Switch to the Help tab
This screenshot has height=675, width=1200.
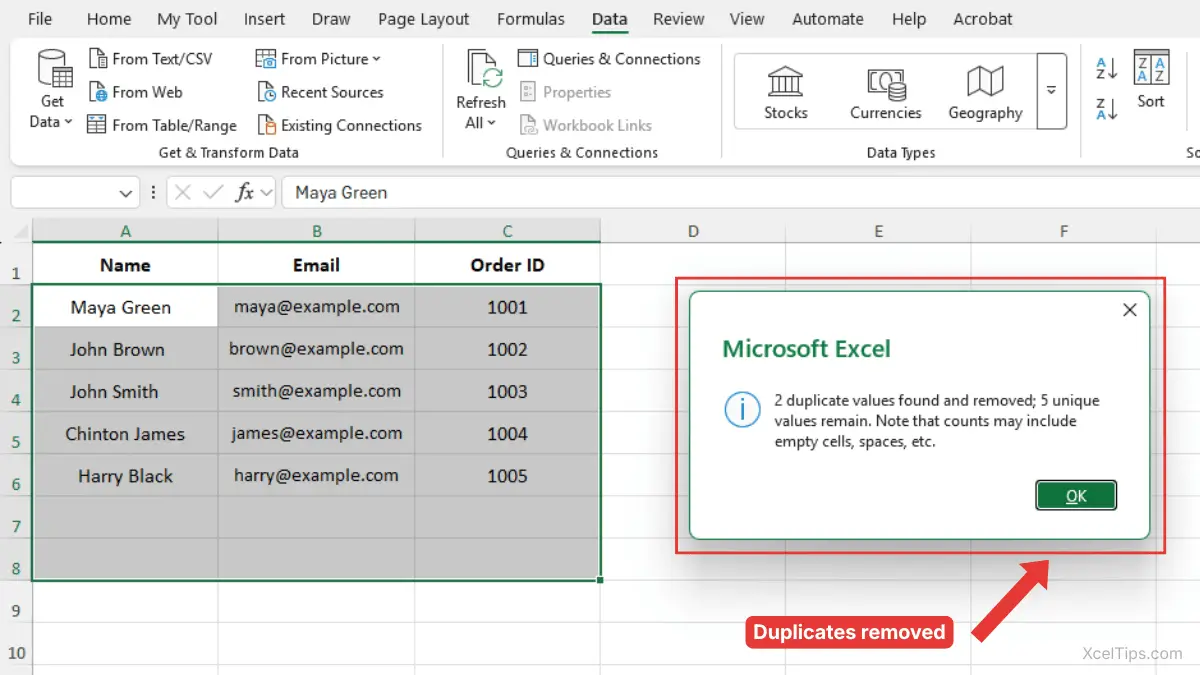tap(909, 19)
